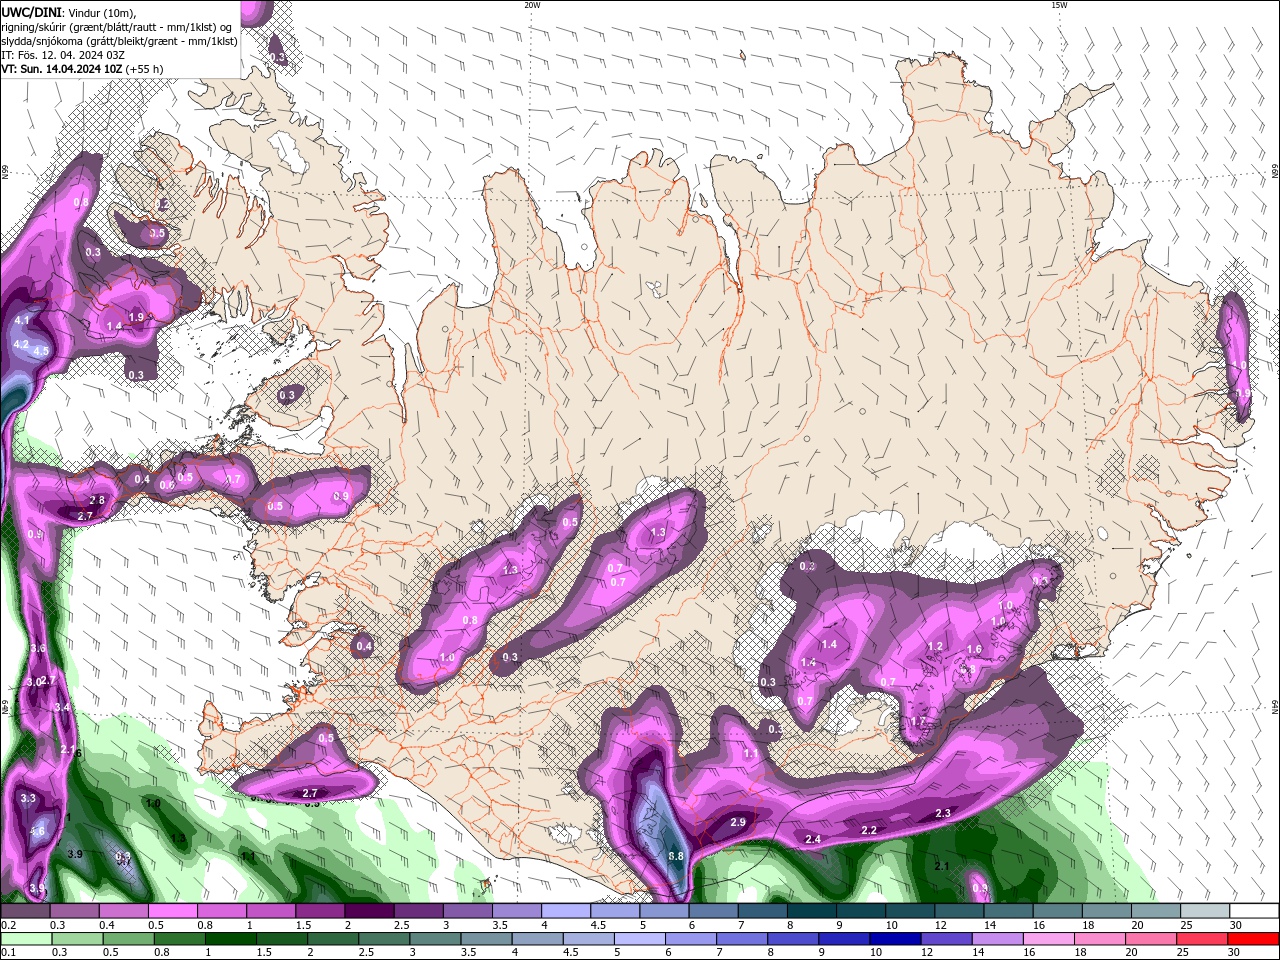Click the '2.3' precipitation value on the map
The height and width of the screenshot is (960, 1280).
click(943, 813)
